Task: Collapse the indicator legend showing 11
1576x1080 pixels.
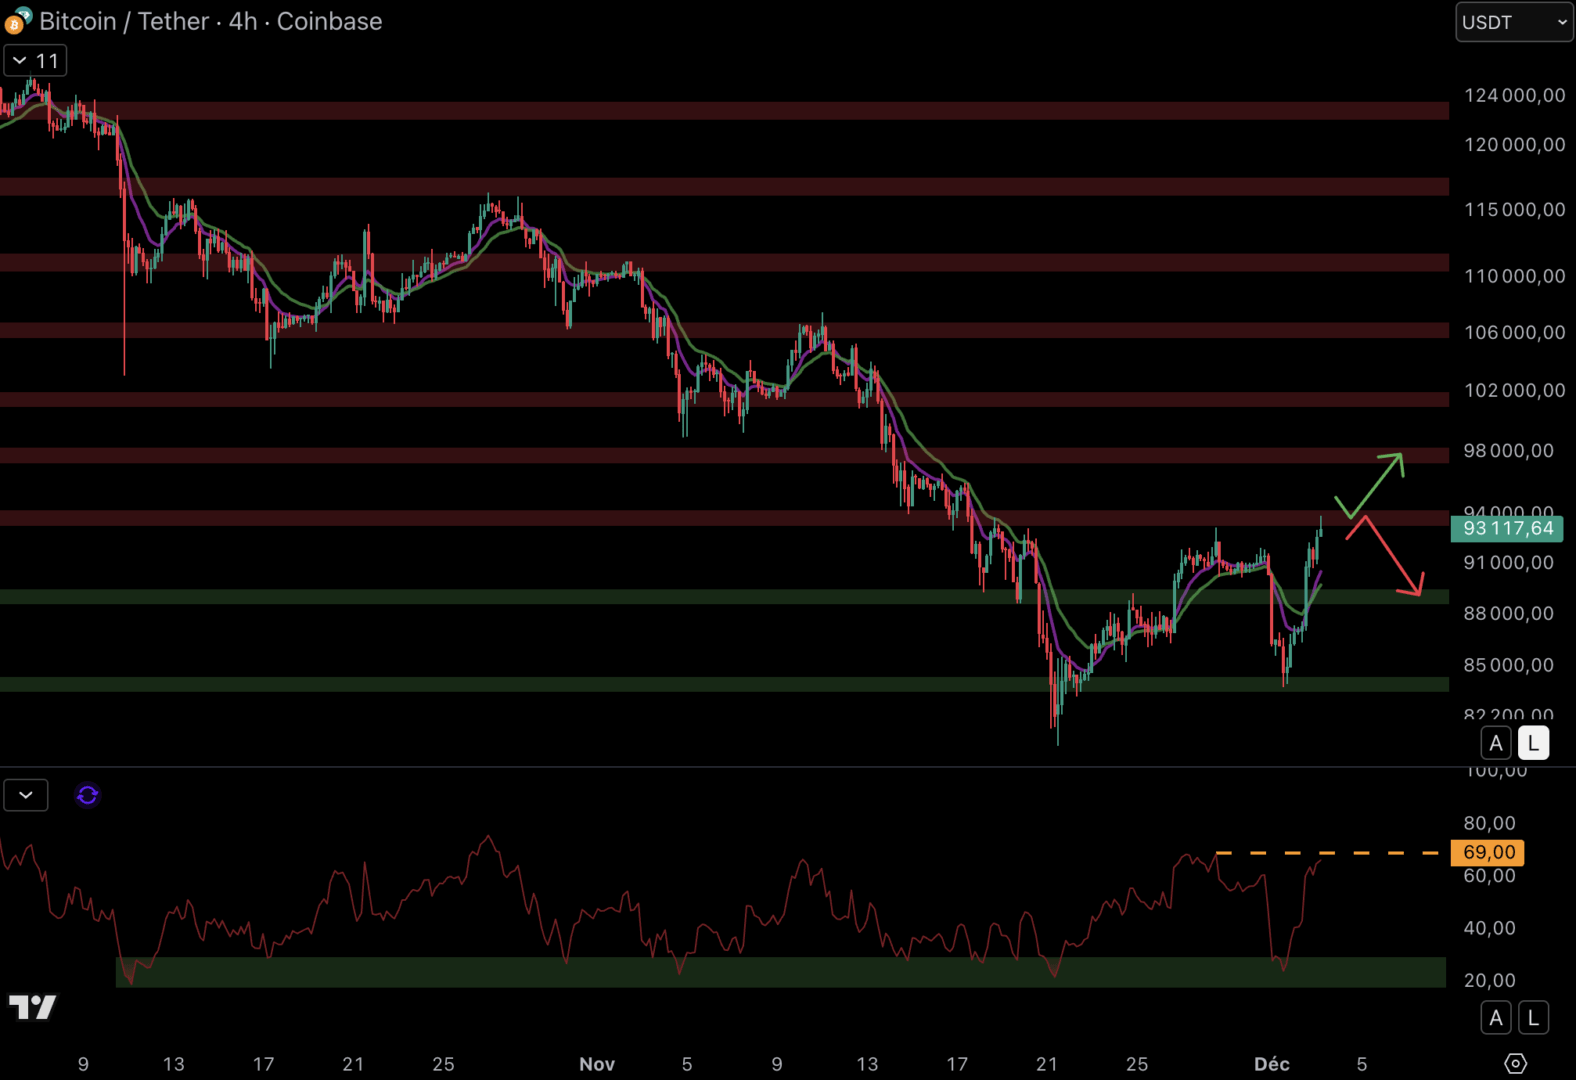Action: pos(35,61)
